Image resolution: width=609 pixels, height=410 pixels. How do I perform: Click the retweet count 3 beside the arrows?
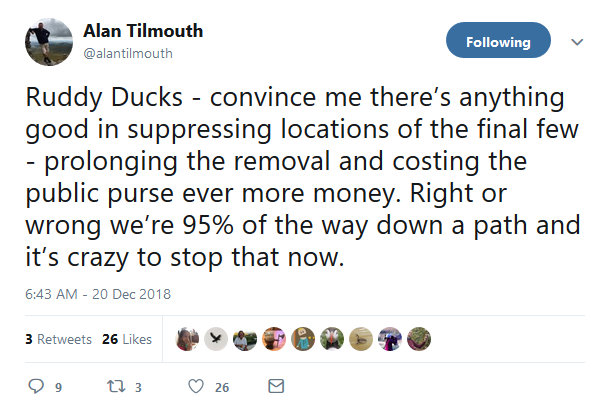[139, 387]
